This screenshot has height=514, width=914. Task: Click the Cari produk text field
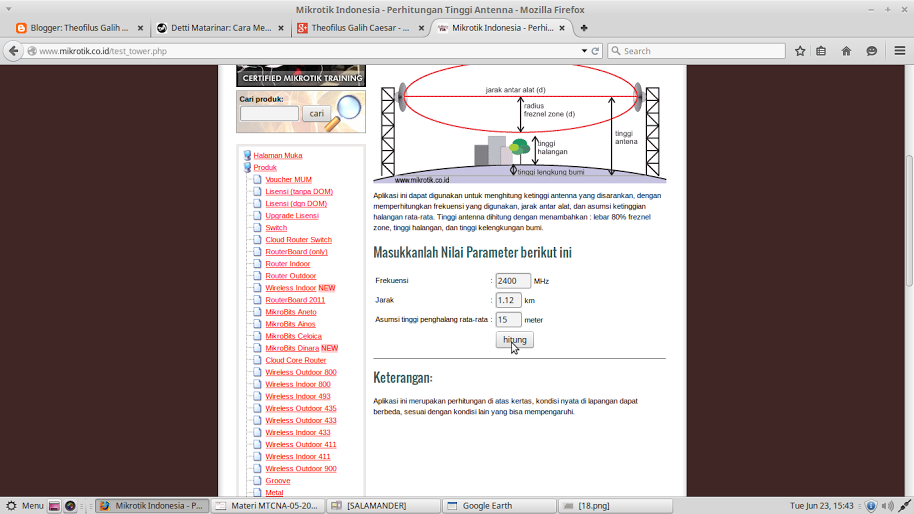pos(269,114)
